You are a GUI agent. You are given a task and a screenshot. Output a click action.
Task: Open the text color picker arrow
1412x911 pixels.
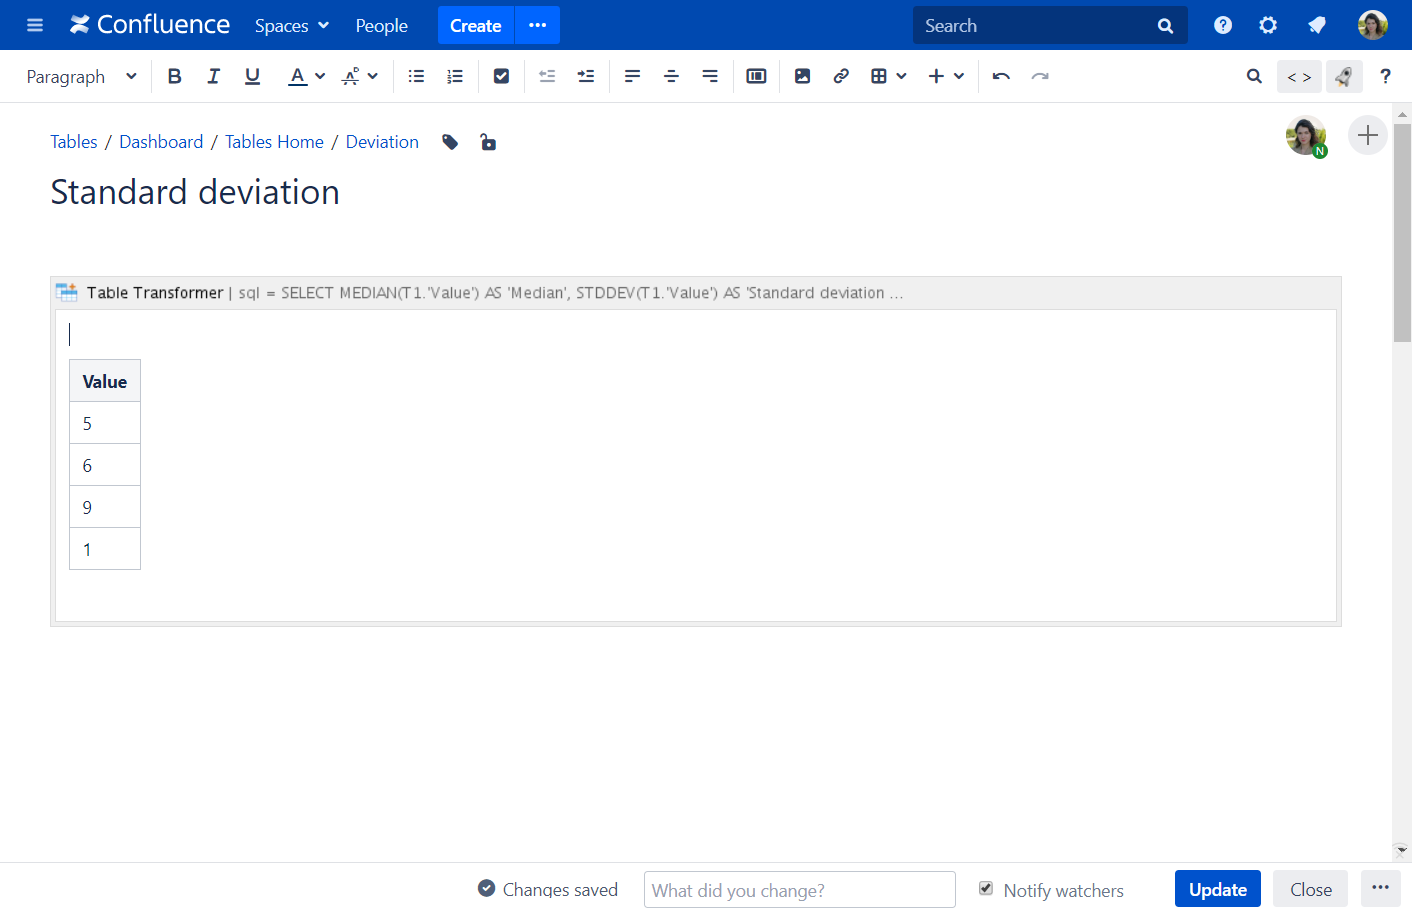point(320,76)
